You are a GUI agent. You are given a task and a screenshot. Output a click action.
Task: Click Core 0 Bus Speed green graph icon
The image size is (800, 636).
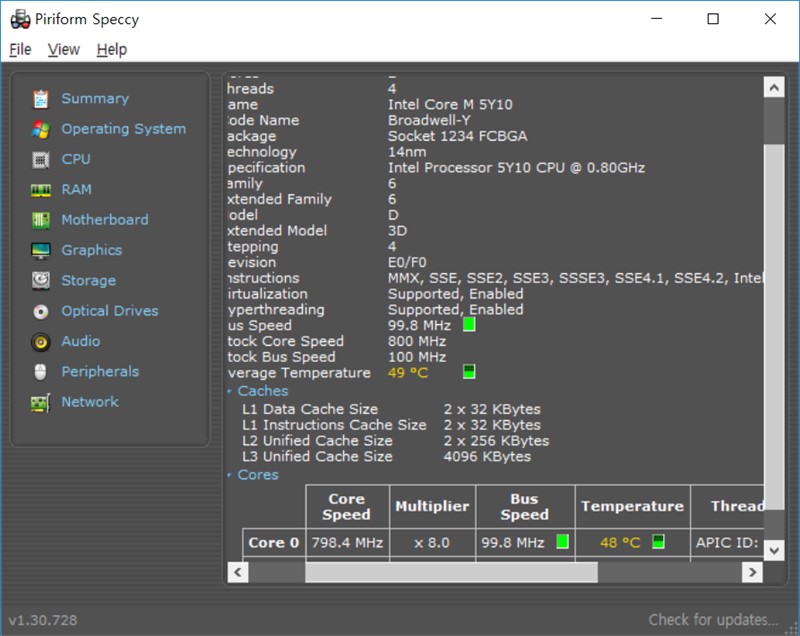click(562, 542)
